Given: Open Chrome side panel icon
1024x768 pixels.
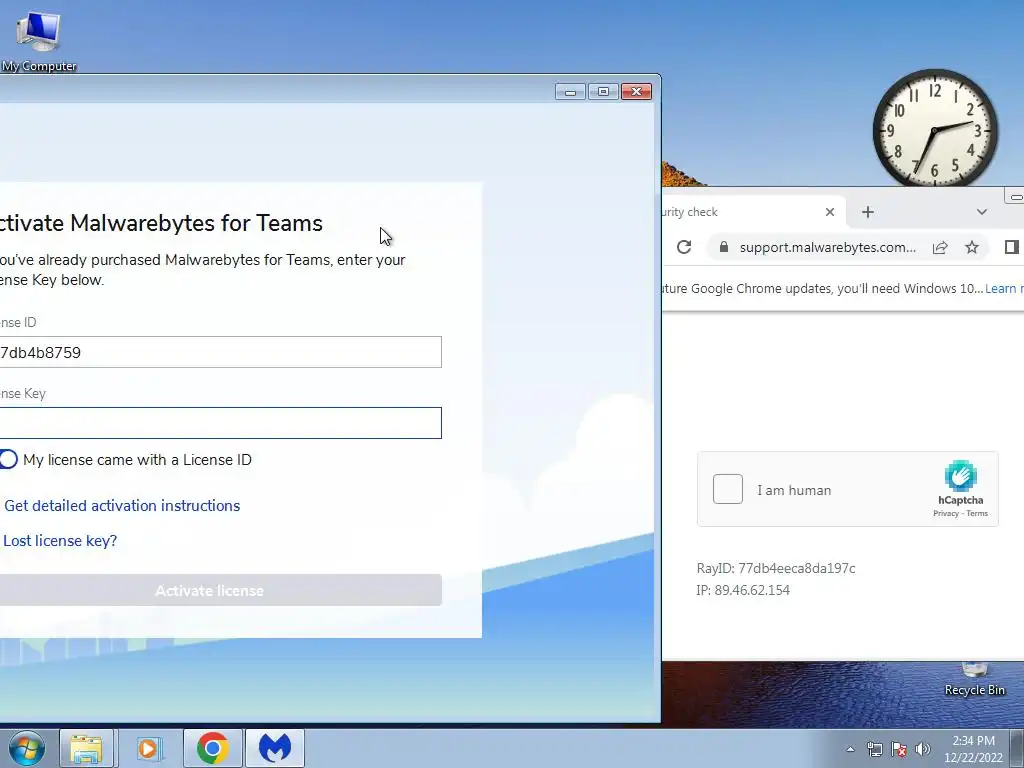Looking at the screenshot, I should [x=1012, y=247].
